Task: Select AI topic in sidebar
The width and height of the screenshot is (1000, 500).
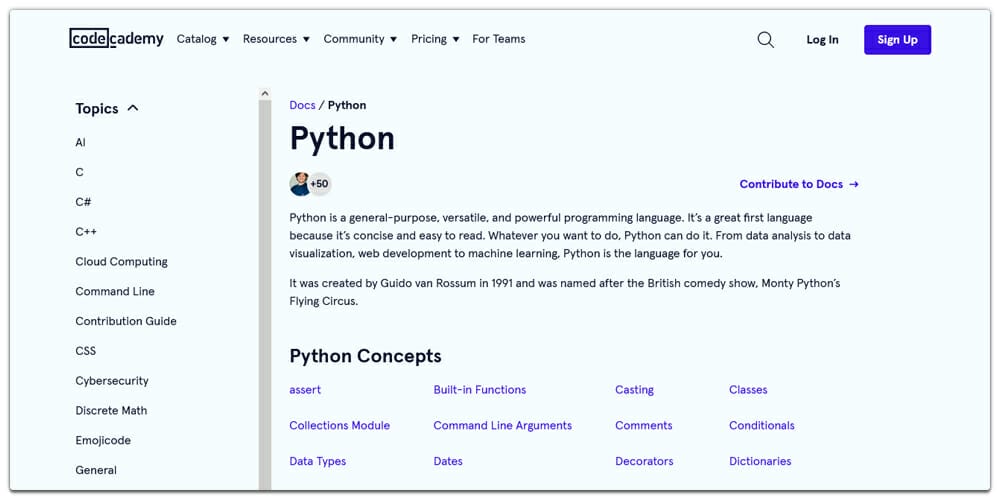Action: tap(80, 142)
